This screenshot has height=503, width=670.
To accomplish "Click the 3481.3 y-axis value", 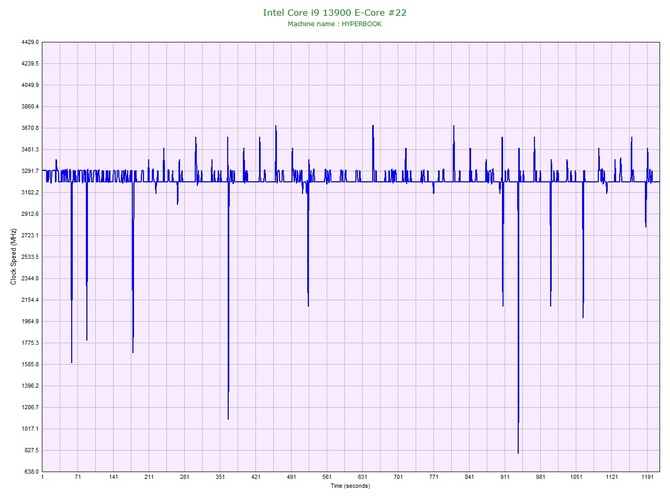I will [30, 150].
